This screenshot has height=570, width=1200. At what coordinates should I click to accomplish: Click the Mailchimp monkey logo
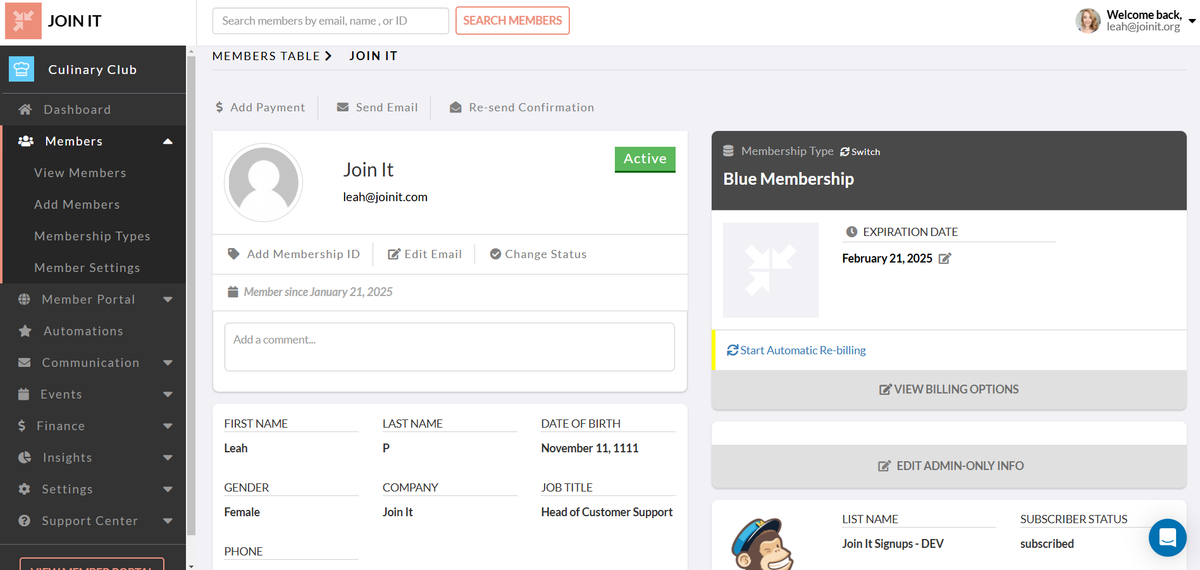pyautogui.click(x=763, y=541)
